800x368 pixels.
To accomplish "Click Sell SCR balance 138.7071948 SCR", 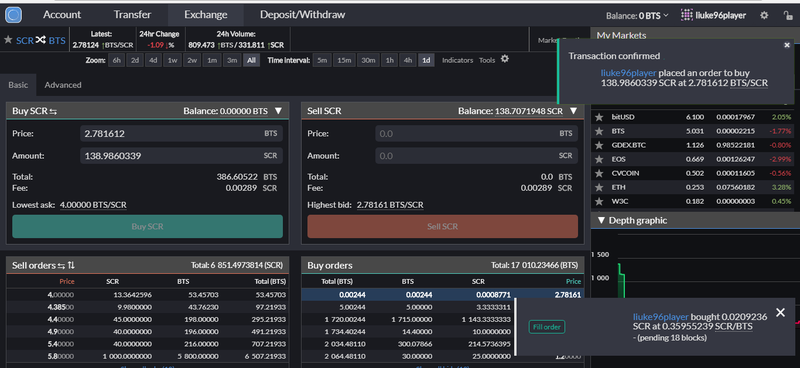I will [529, 111].
